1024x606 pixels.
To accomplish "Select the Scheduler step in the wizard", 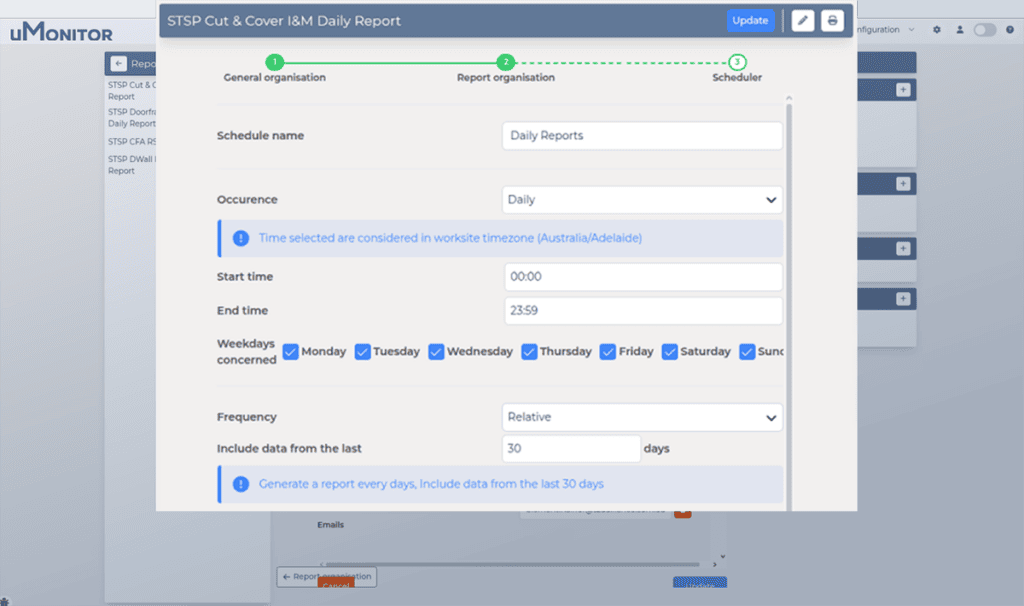I will pyautogui.click(x=737, y=61).
